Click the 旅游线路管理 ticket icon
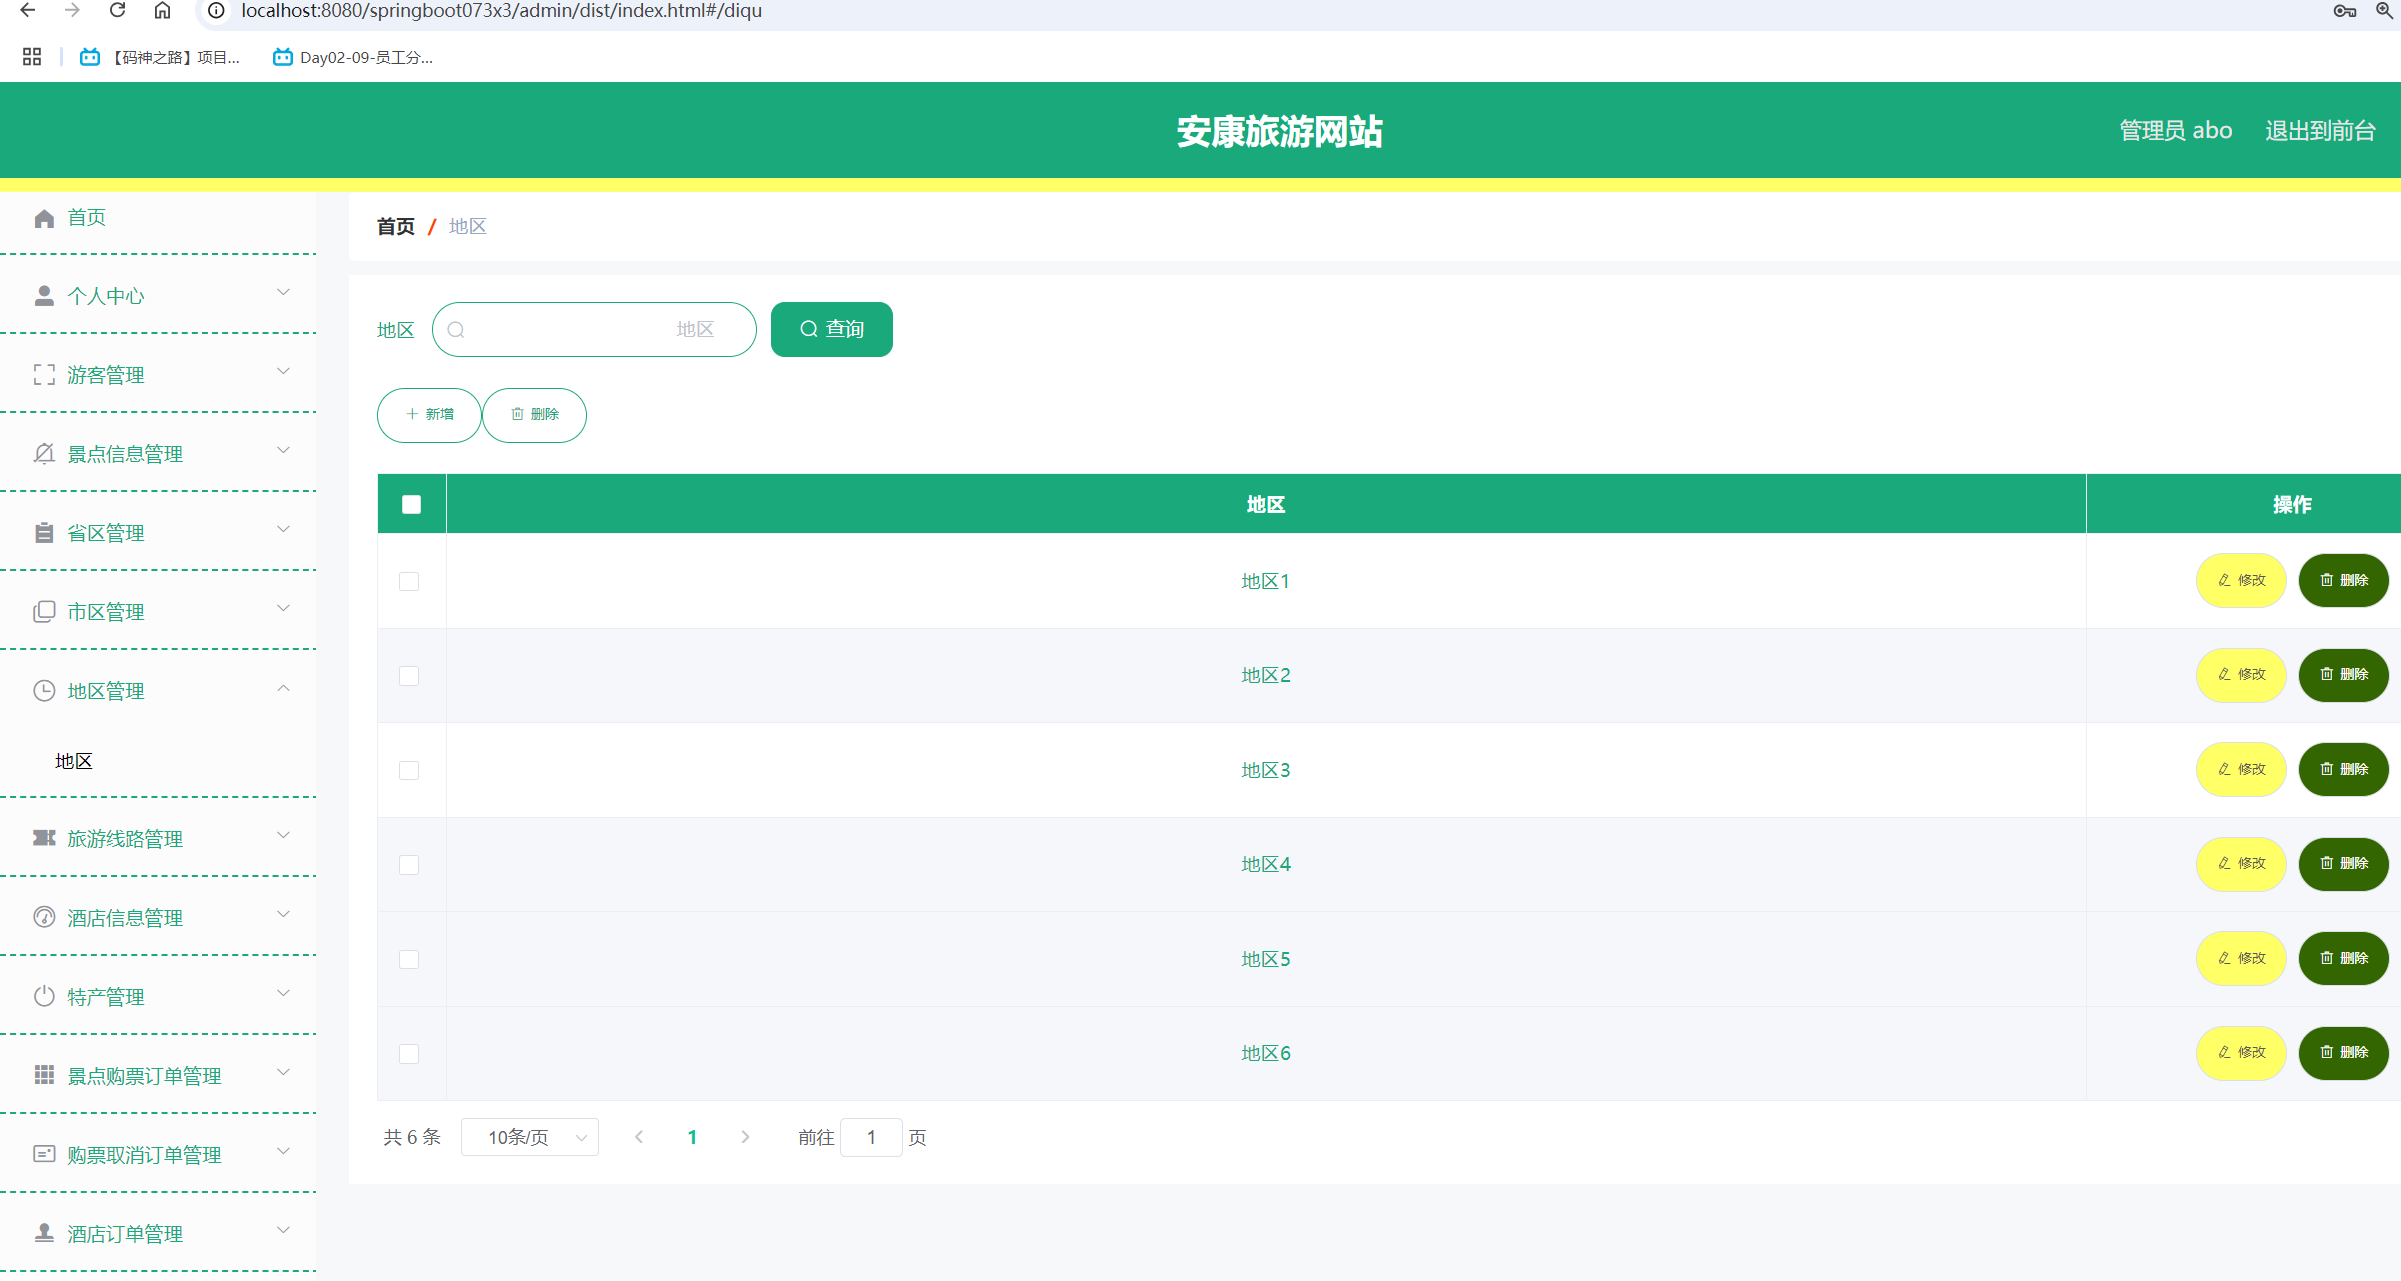 coord(44,838)
